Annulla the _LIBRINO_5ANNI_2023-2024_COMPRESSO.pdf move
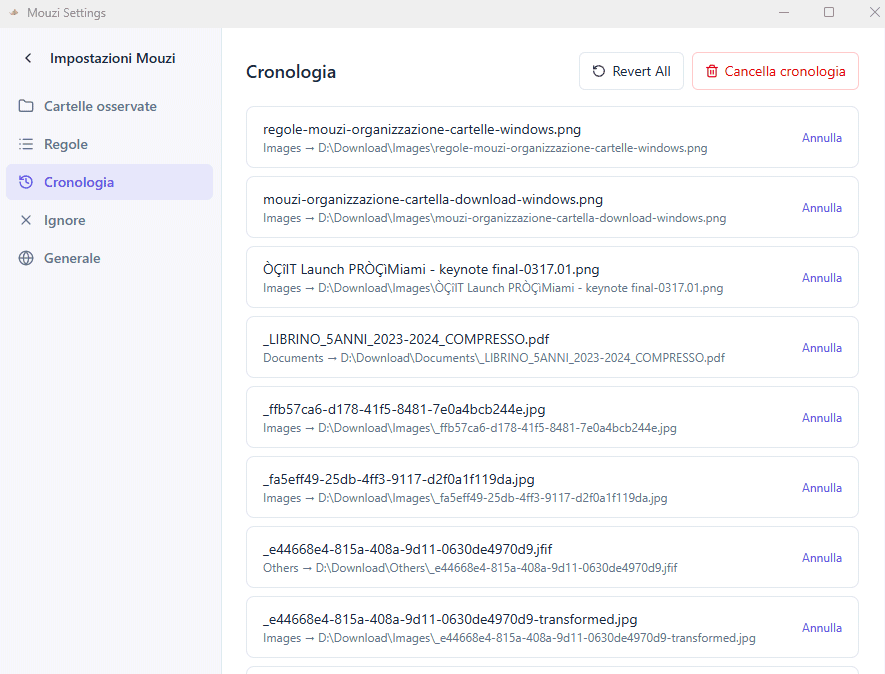 tap(822, 348)
